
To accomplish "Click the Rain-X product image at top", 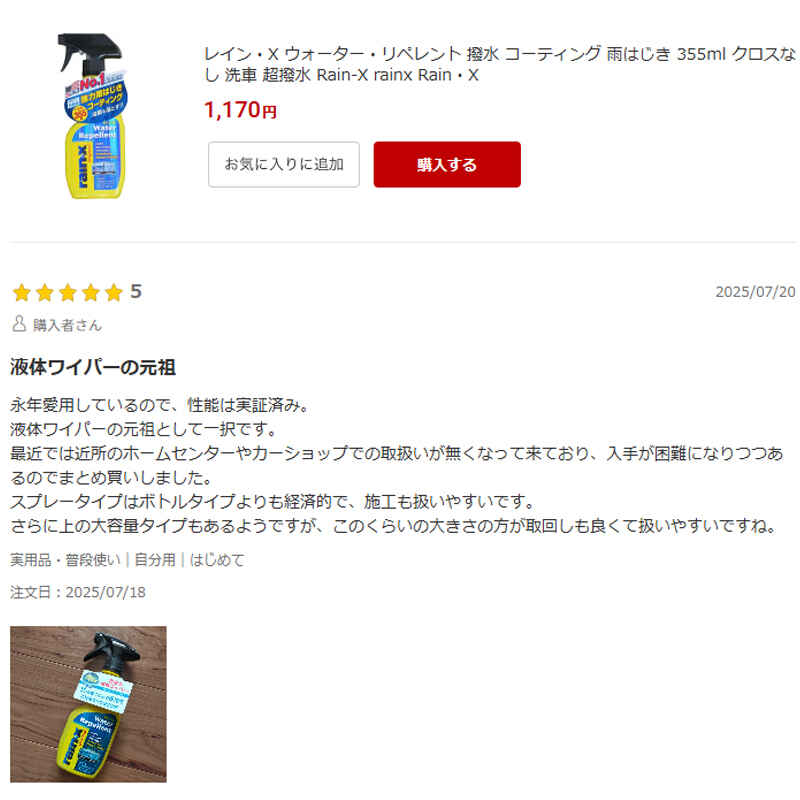I will pos(92,116).
